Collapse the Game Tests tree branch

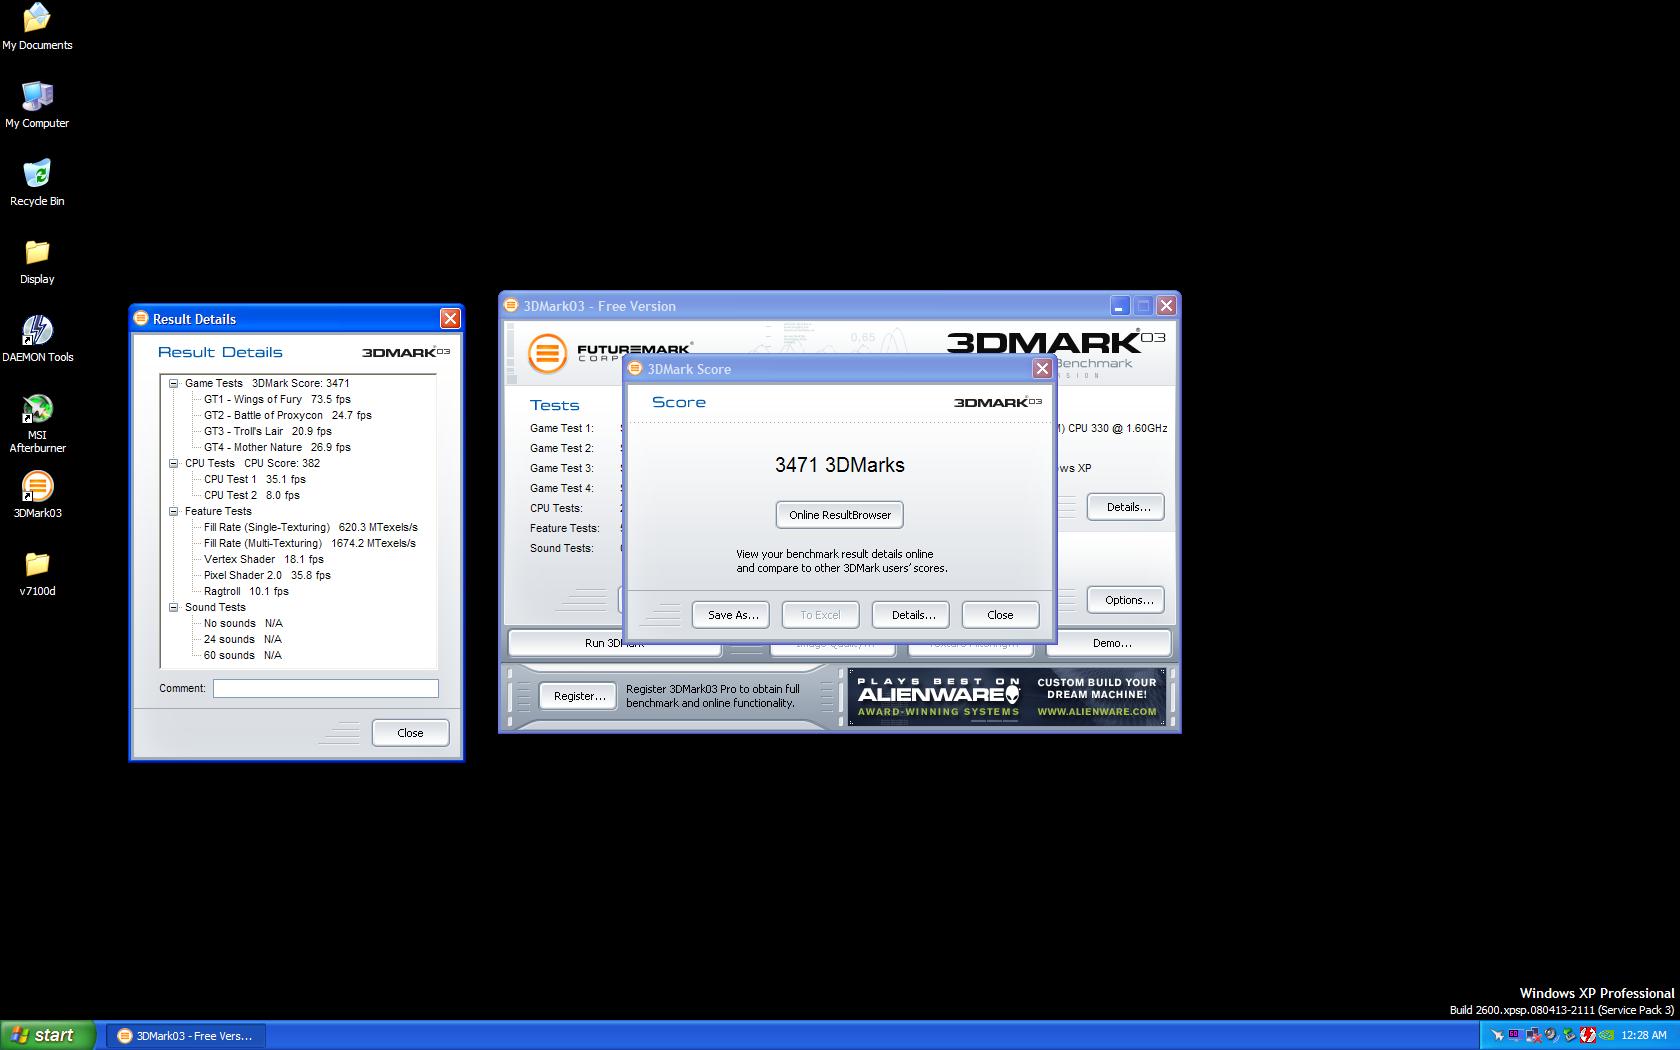click(x=175, y=383)
